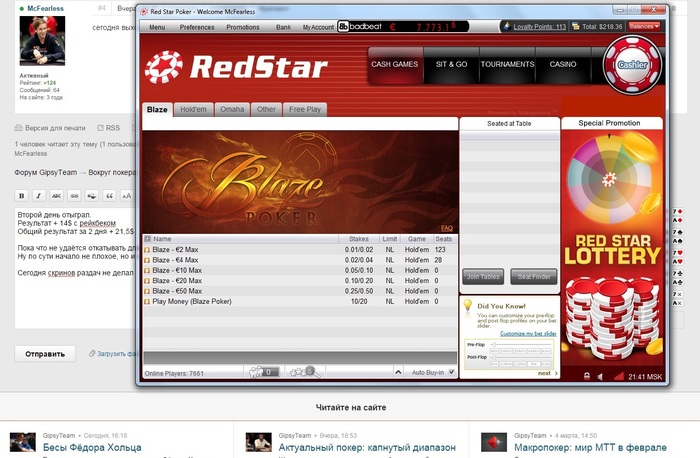The image size is (700, 458).
Task: Open the My Account menu
Action: (x=318, y=27)
